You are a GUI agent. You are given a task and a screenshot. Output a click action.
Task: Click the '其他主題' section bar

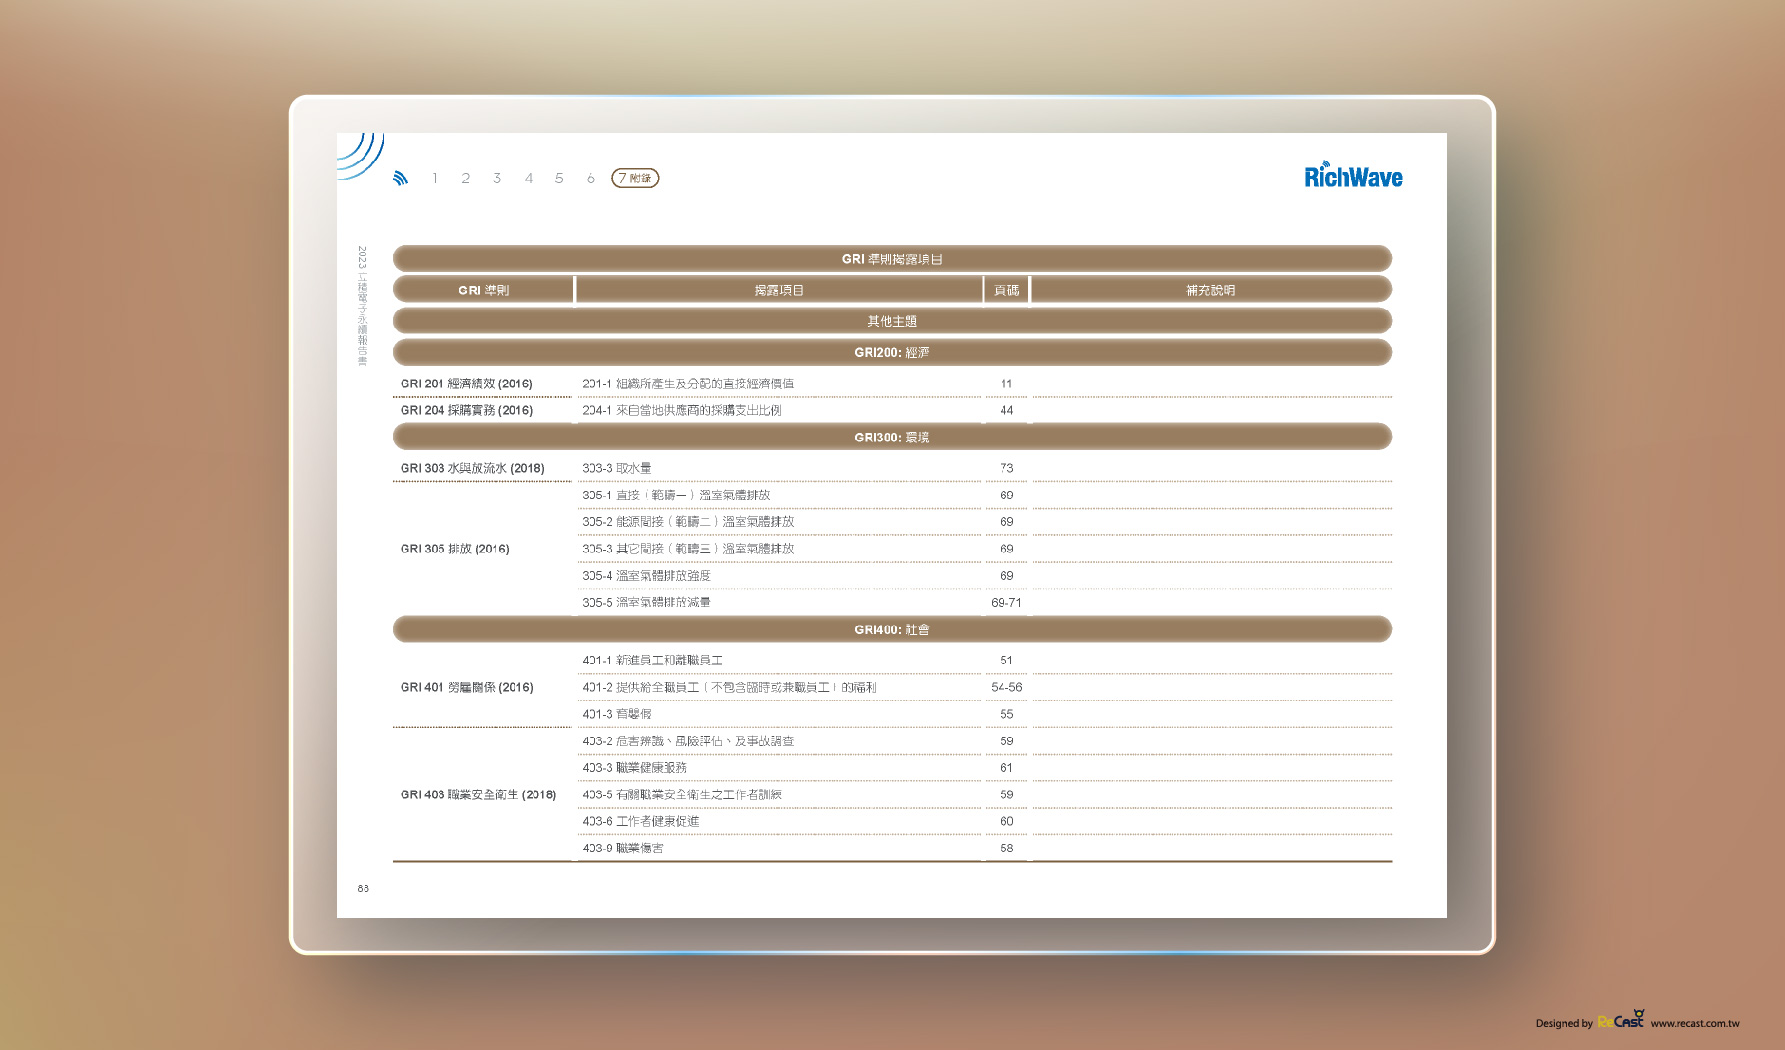click(x=892, y=321)
